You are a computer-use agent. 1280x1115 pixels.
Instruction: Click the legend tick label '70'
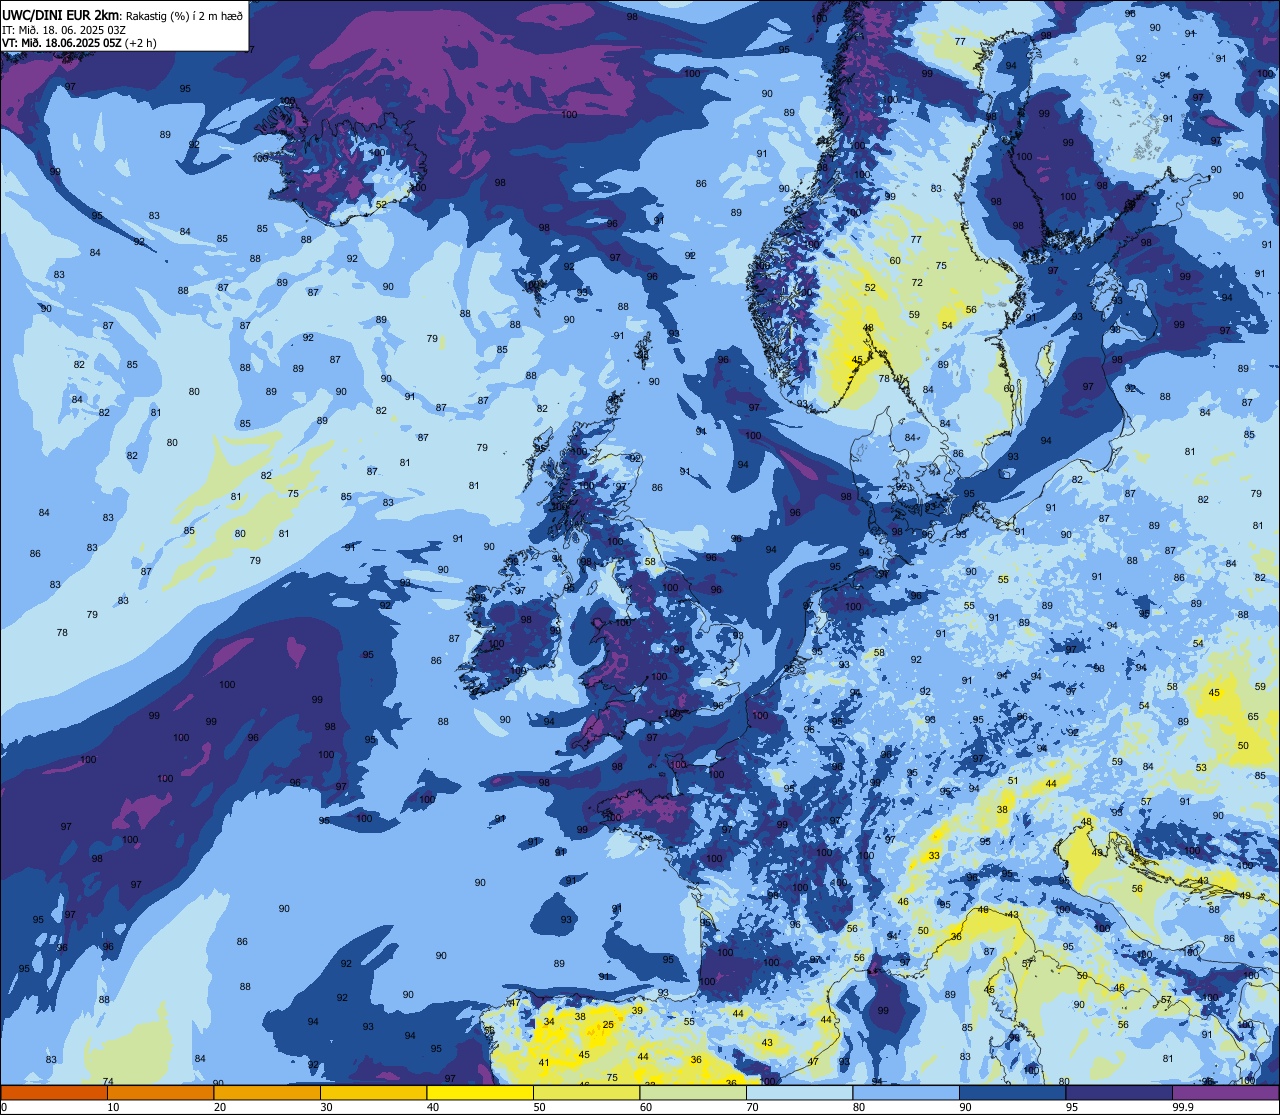(752, 1107)
